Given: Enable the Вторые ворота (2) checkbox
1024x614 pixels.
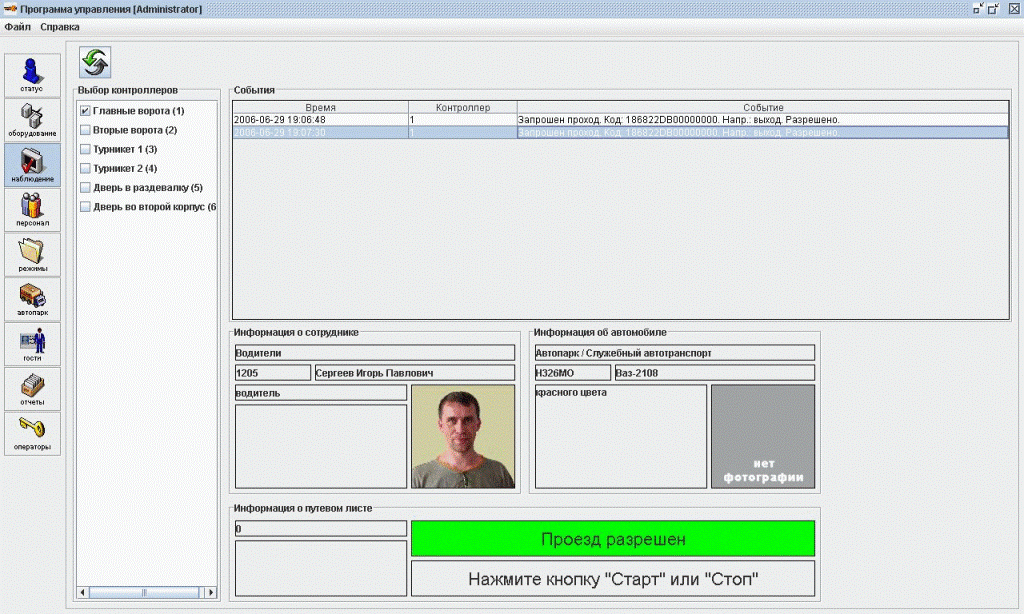Looking at the screenshot, I should 85,130.
